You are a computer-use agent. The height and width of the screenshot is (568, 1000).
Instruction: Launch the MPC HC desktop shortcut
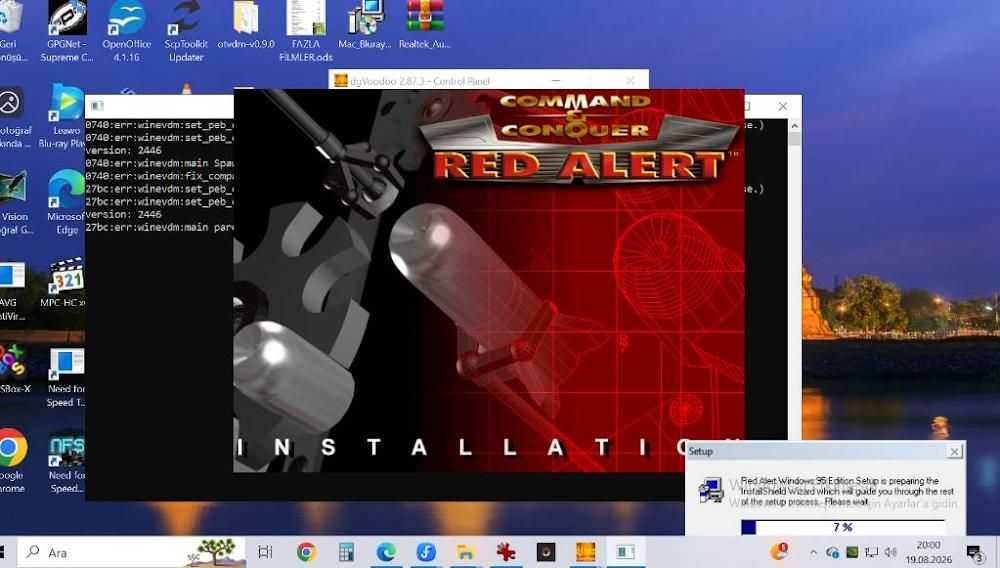[x=64, y=282]
